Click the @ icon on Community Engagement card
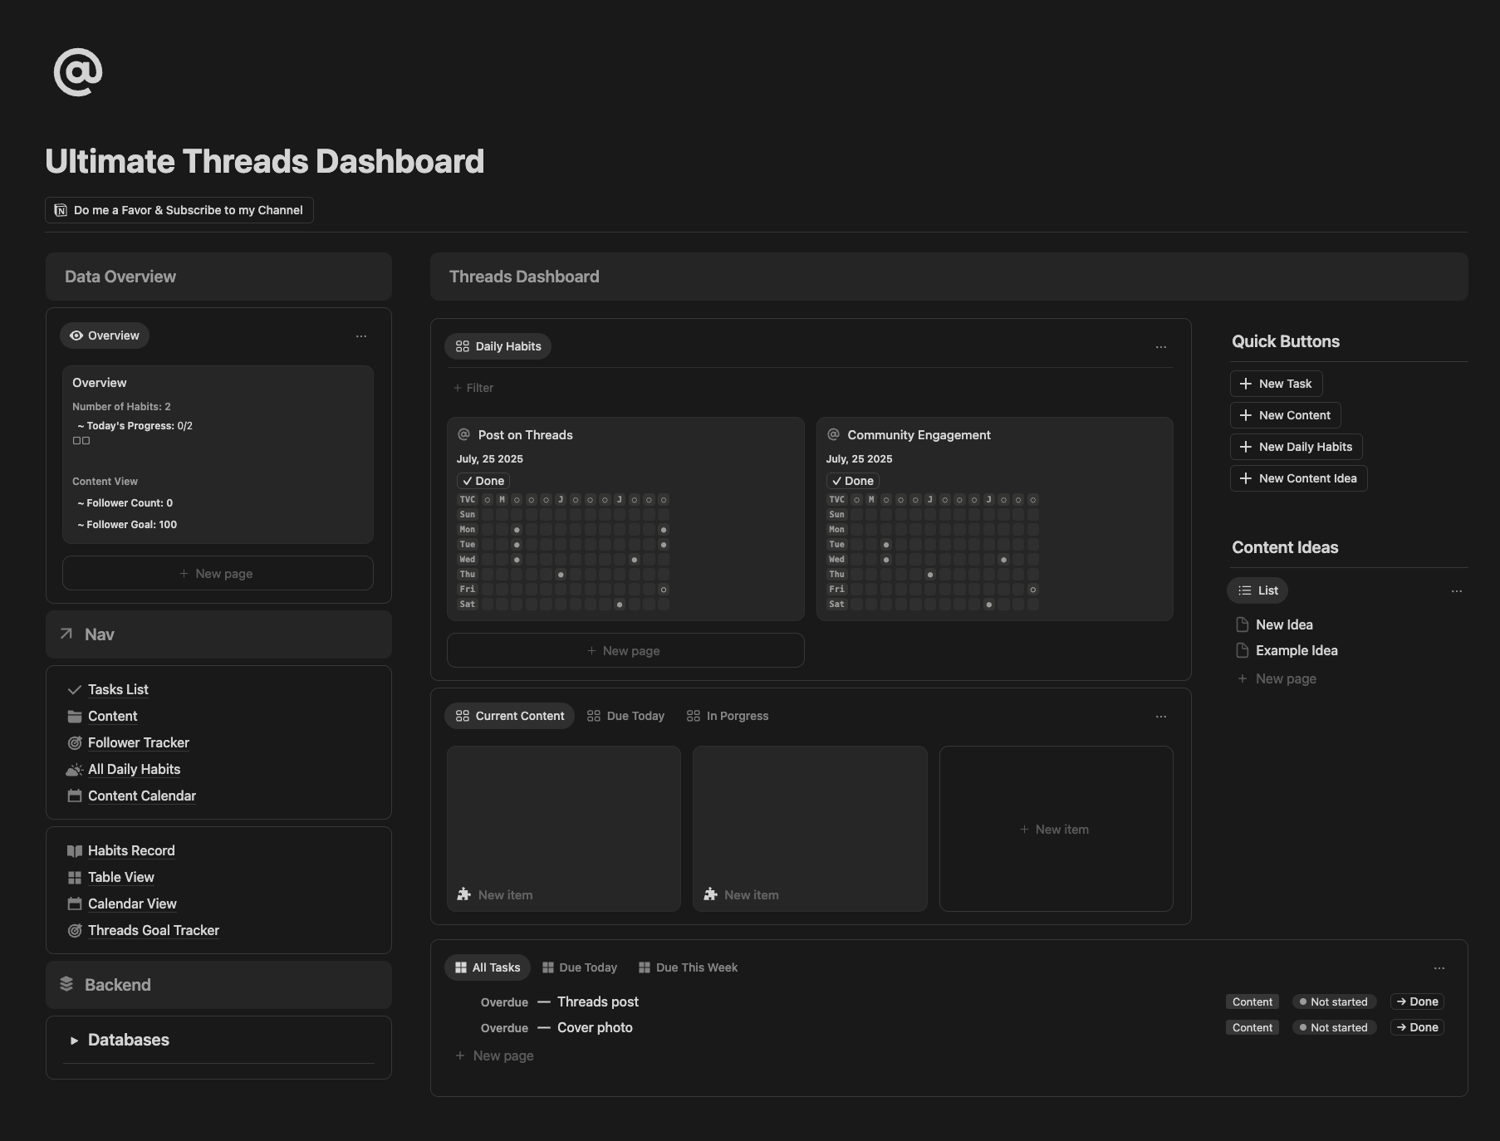This screenshot has width=1500, height=1141. pyautogui.click(x=833, y=435)
